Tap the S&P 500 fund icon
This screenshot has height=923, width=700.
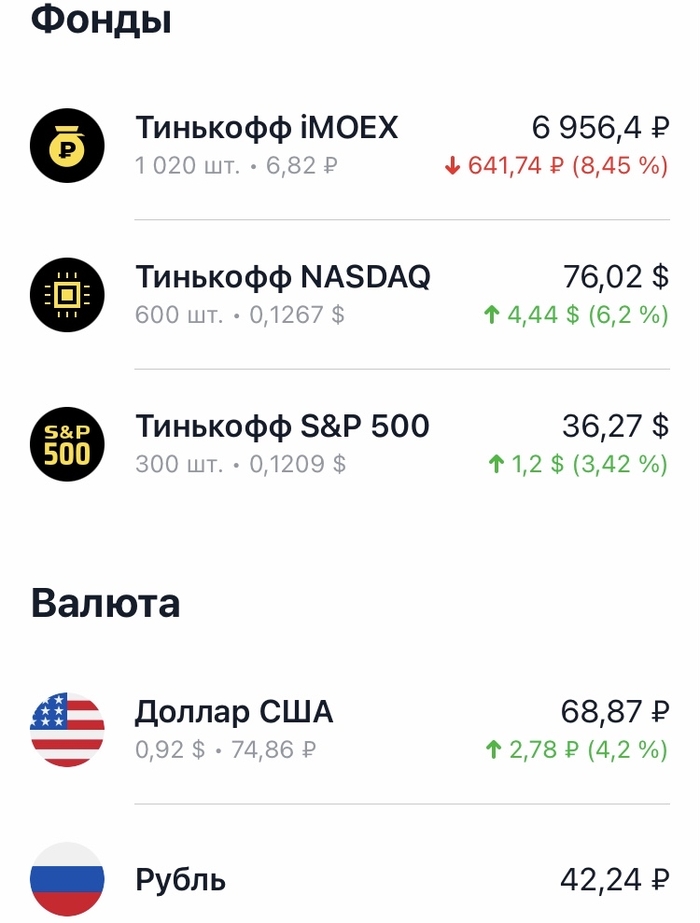(67, 444)
